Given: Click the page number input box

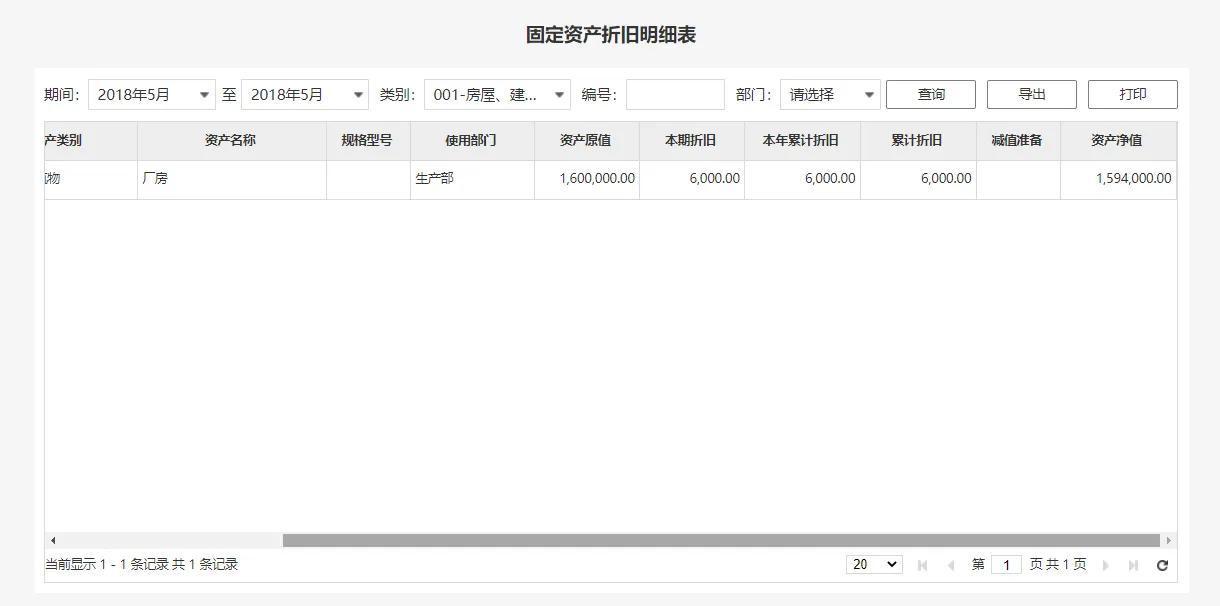Looking at the screenshot, I should tap(1007, 564).
